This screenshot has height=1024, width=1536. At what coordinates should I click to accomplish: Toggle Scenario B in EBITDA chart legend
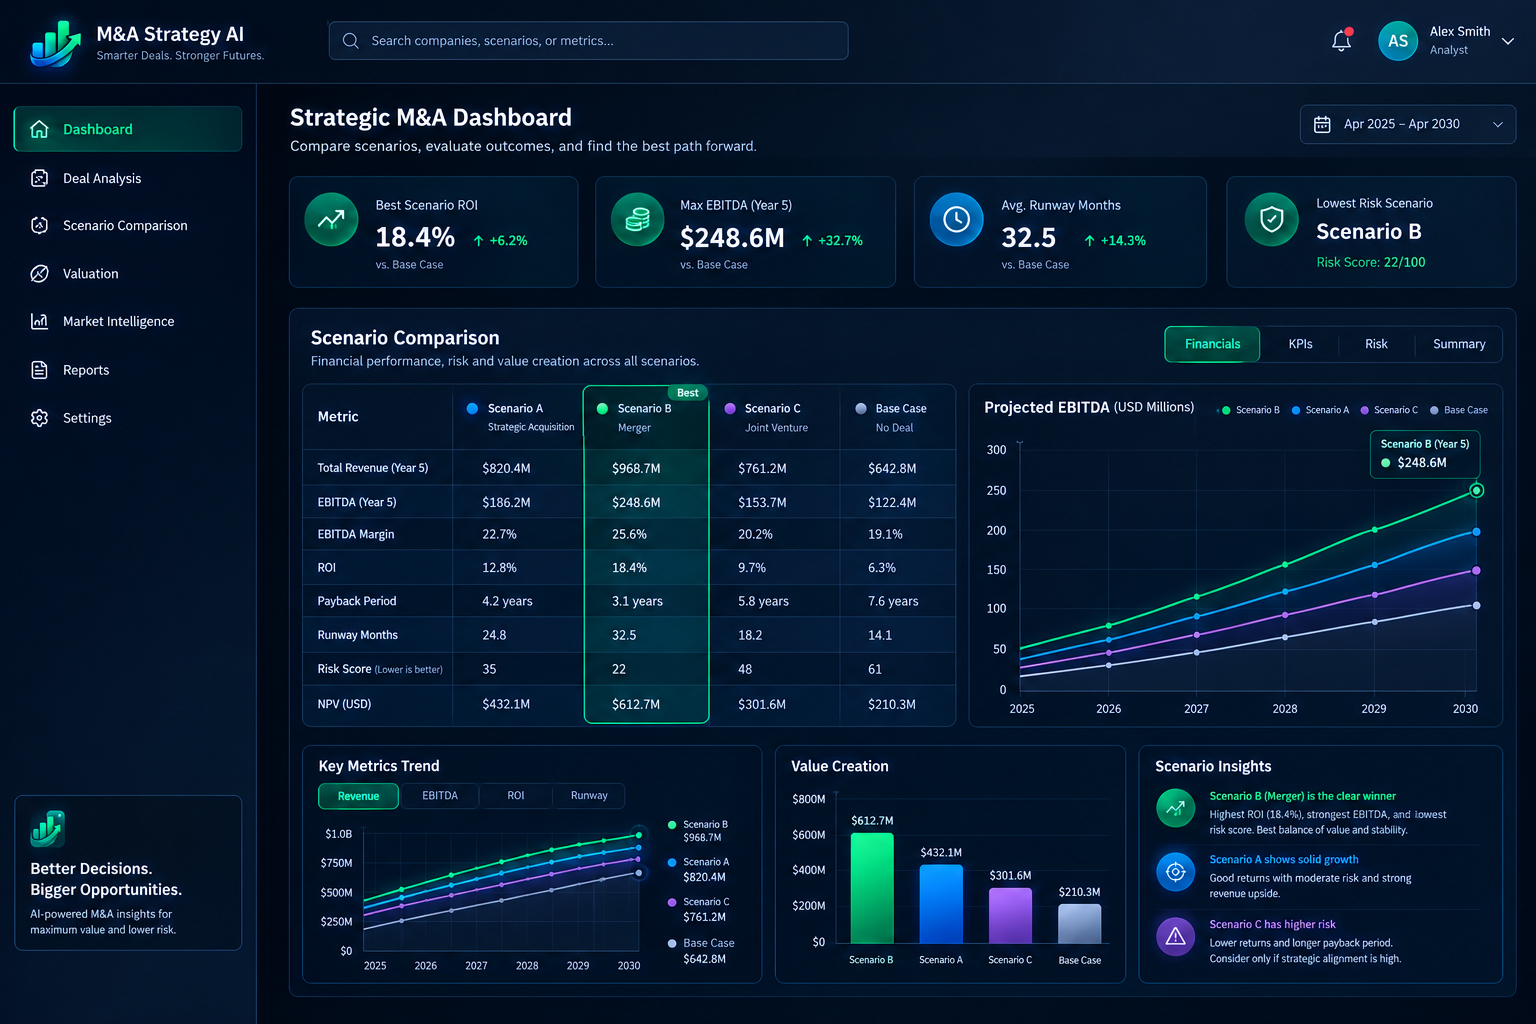tap(1250, 410)
